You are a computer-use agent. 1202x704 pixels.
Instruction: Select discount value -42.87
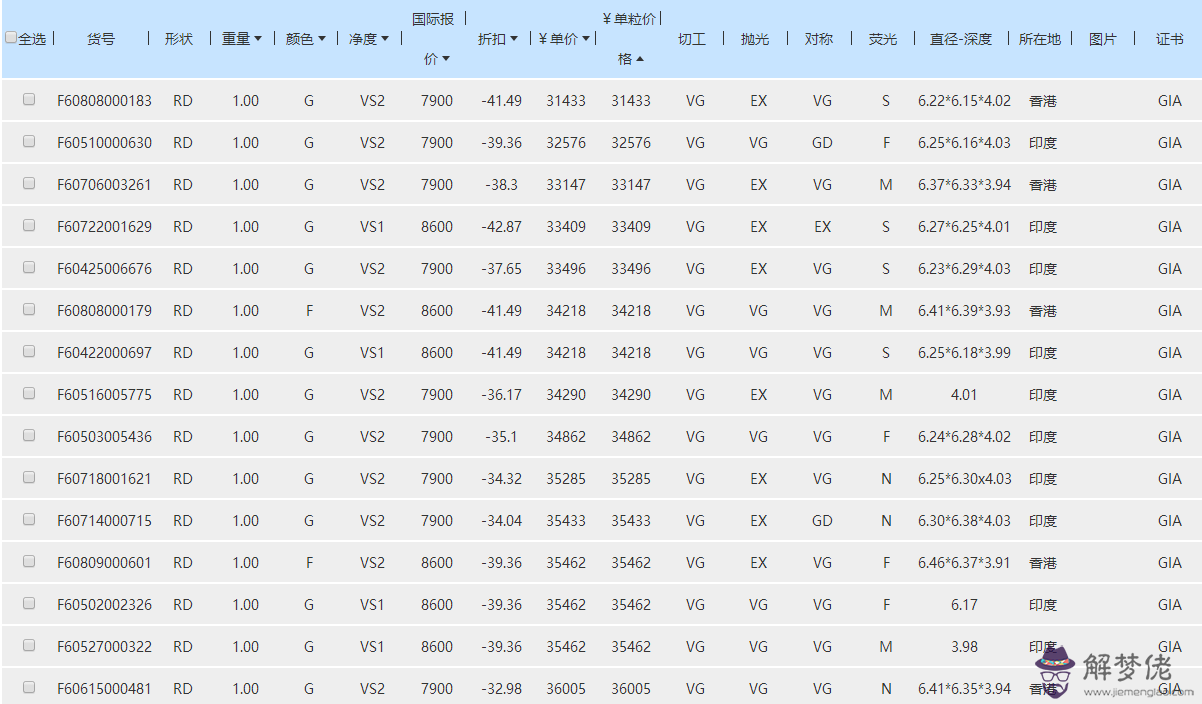501,227
